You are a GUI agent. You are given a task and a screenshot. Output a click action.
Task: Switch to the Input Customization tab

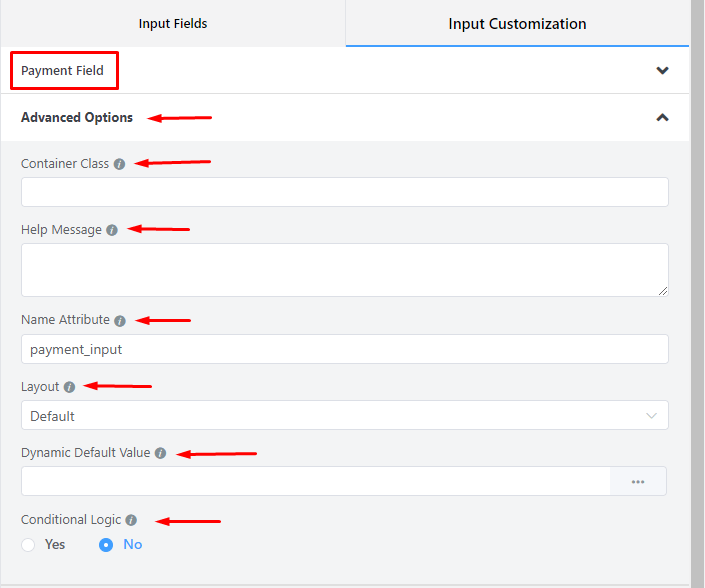517,23
